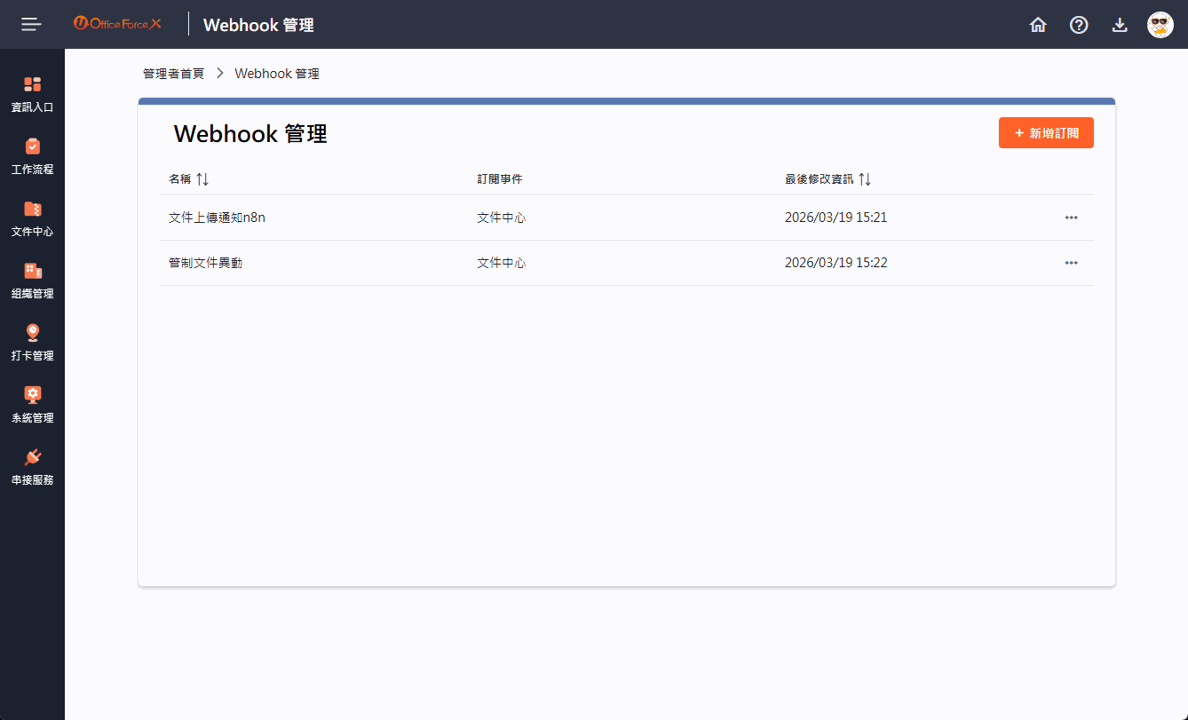
Task: Open 組織管理 in the sidebar
Action: pos(32,280)
